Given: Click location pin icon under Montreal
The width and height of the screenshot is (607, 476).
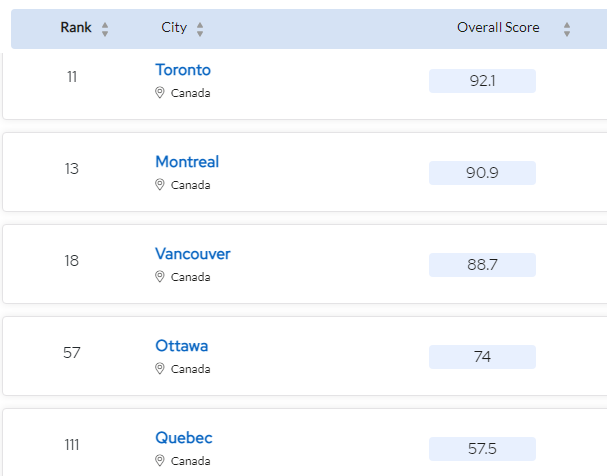Looking at the screenshot, I should (159, 185).
